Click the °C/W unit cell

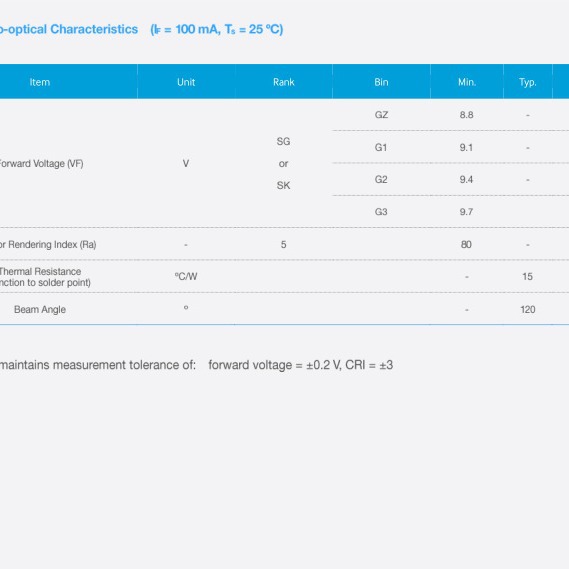coord(186,277)
